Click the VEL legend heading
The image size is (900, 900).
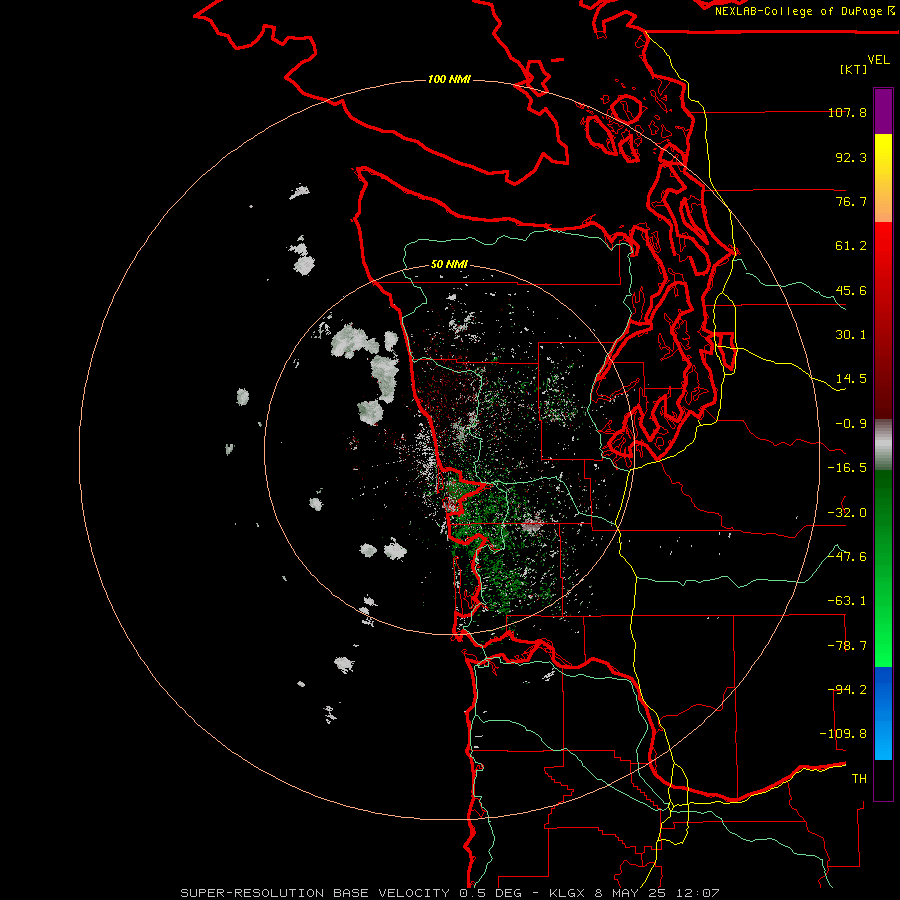(x=878, y=60)
